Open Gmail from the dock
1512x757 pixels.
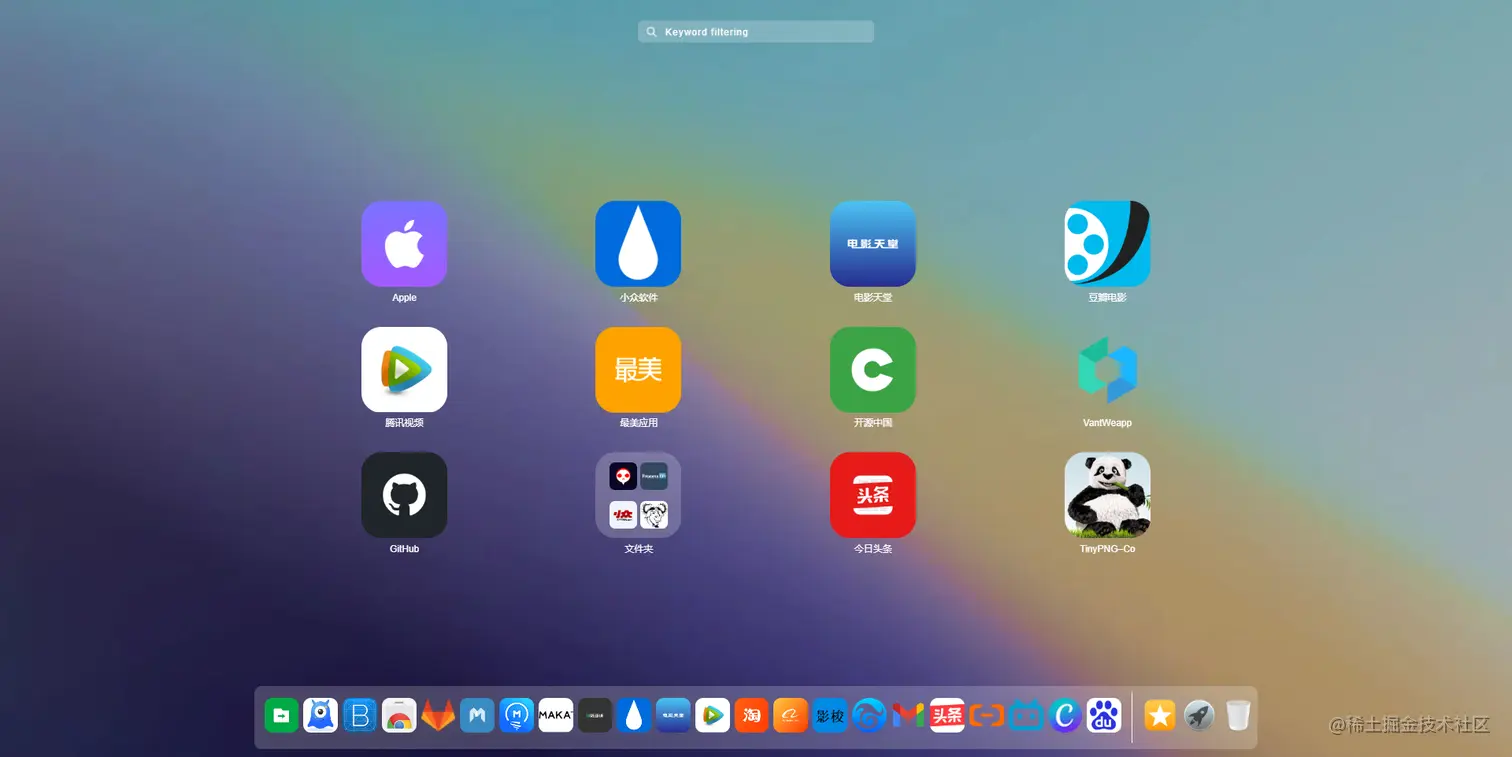pyautogui.click(x=908, y=715)
